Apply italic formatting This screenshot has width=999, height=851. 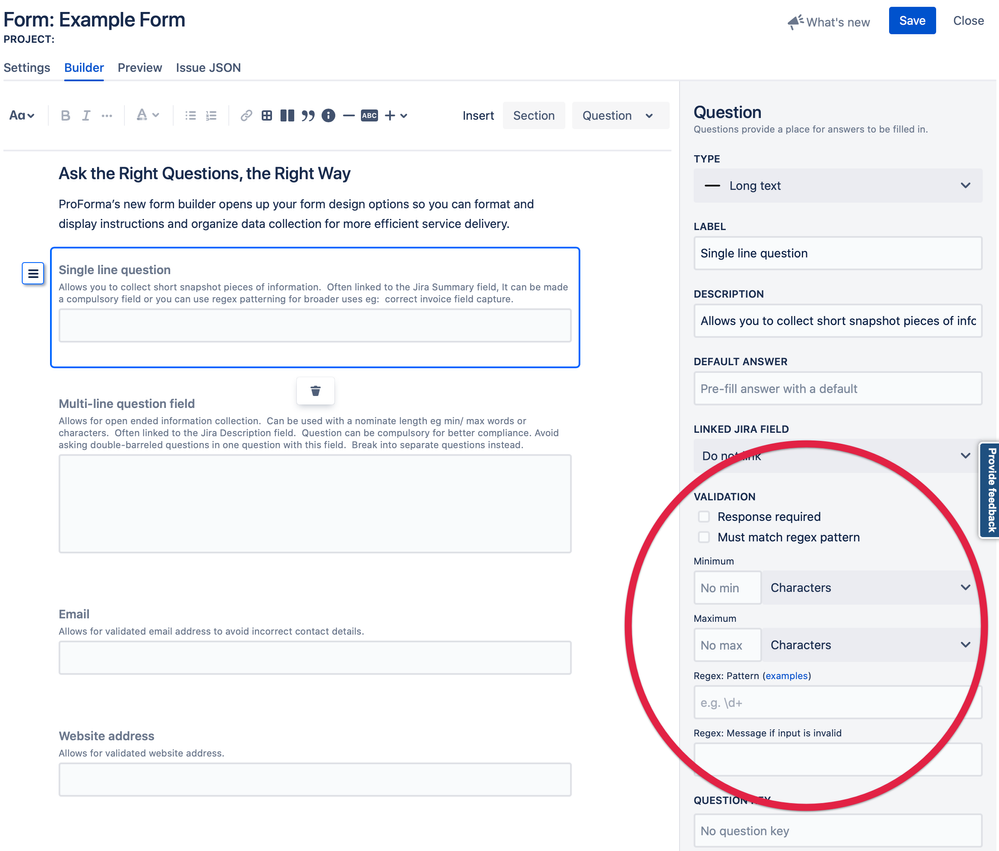(86, 115)
